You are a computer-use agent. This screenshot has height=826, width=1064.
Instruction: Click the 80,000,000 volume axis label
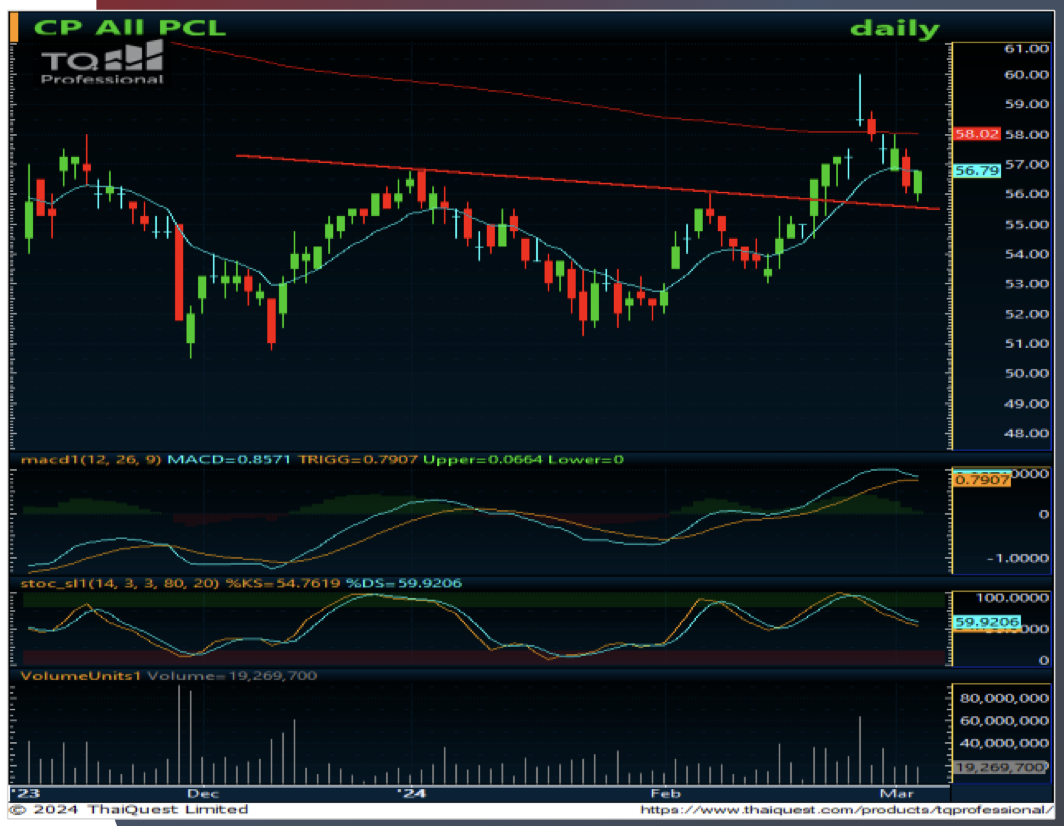click(x=1004, y=698)
